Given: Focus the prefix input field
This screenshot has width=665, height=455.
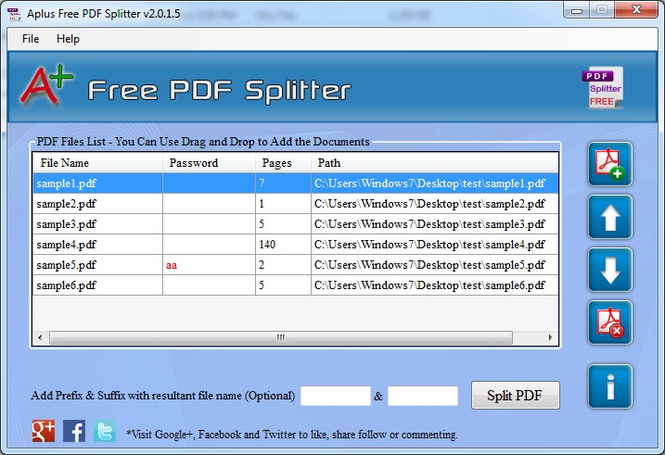Looking at the screenshot, I should pyautogui.click(x=335, y=396).
